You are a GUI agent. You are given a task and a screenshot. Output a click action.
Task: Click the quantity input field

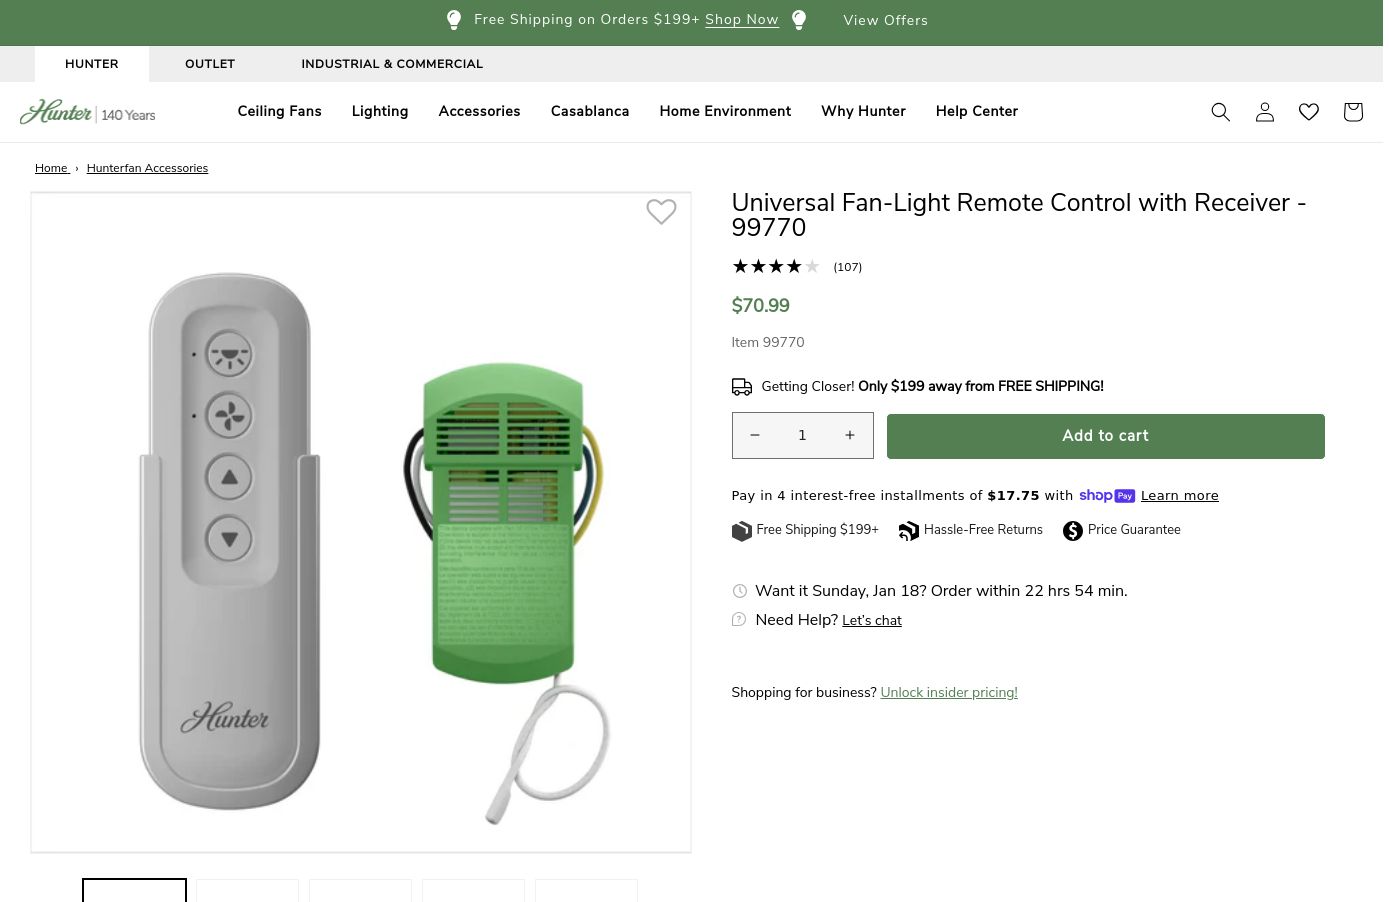tap(802, 435)
